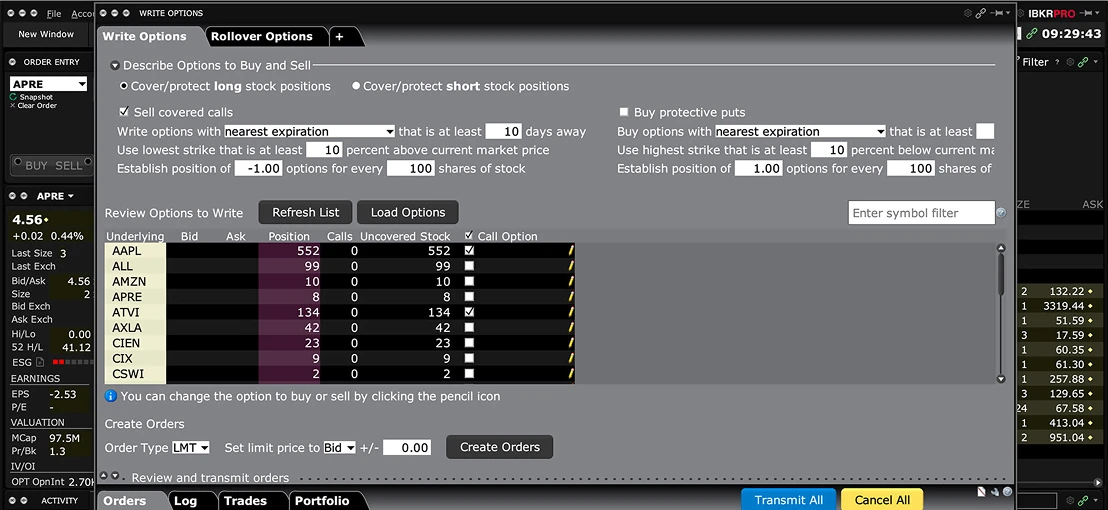Click the pin icon right of IBKRPRO
The height and width of the screenshot is (510, 1108).
pyautogui.click(x=1086, y=13)
